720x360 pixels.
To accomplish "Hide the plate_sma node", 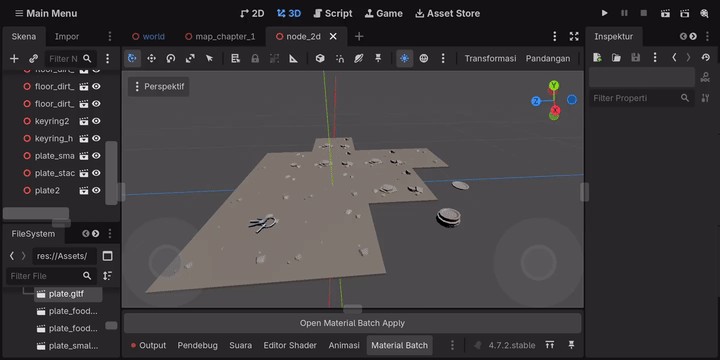I will [x=96, y=156].
